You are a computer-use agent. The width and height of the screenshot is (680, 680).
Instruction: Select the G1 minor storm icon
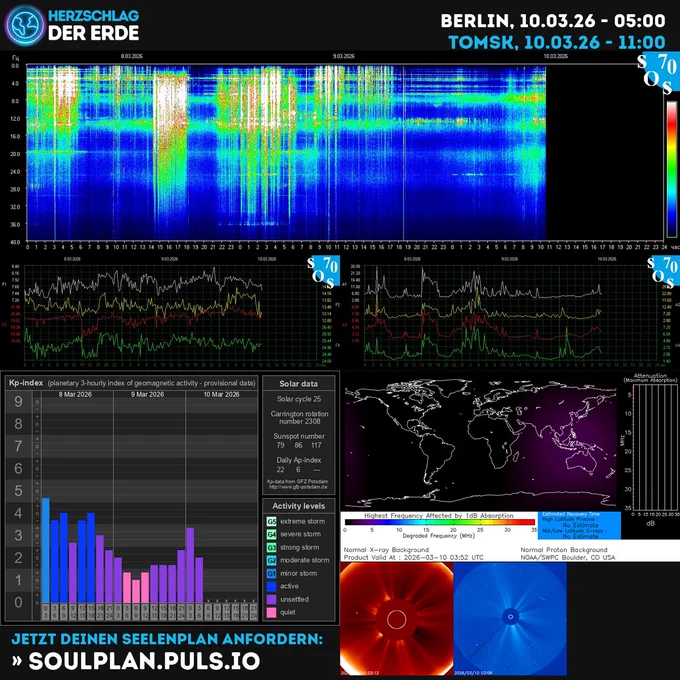click(x=271, y=573)
